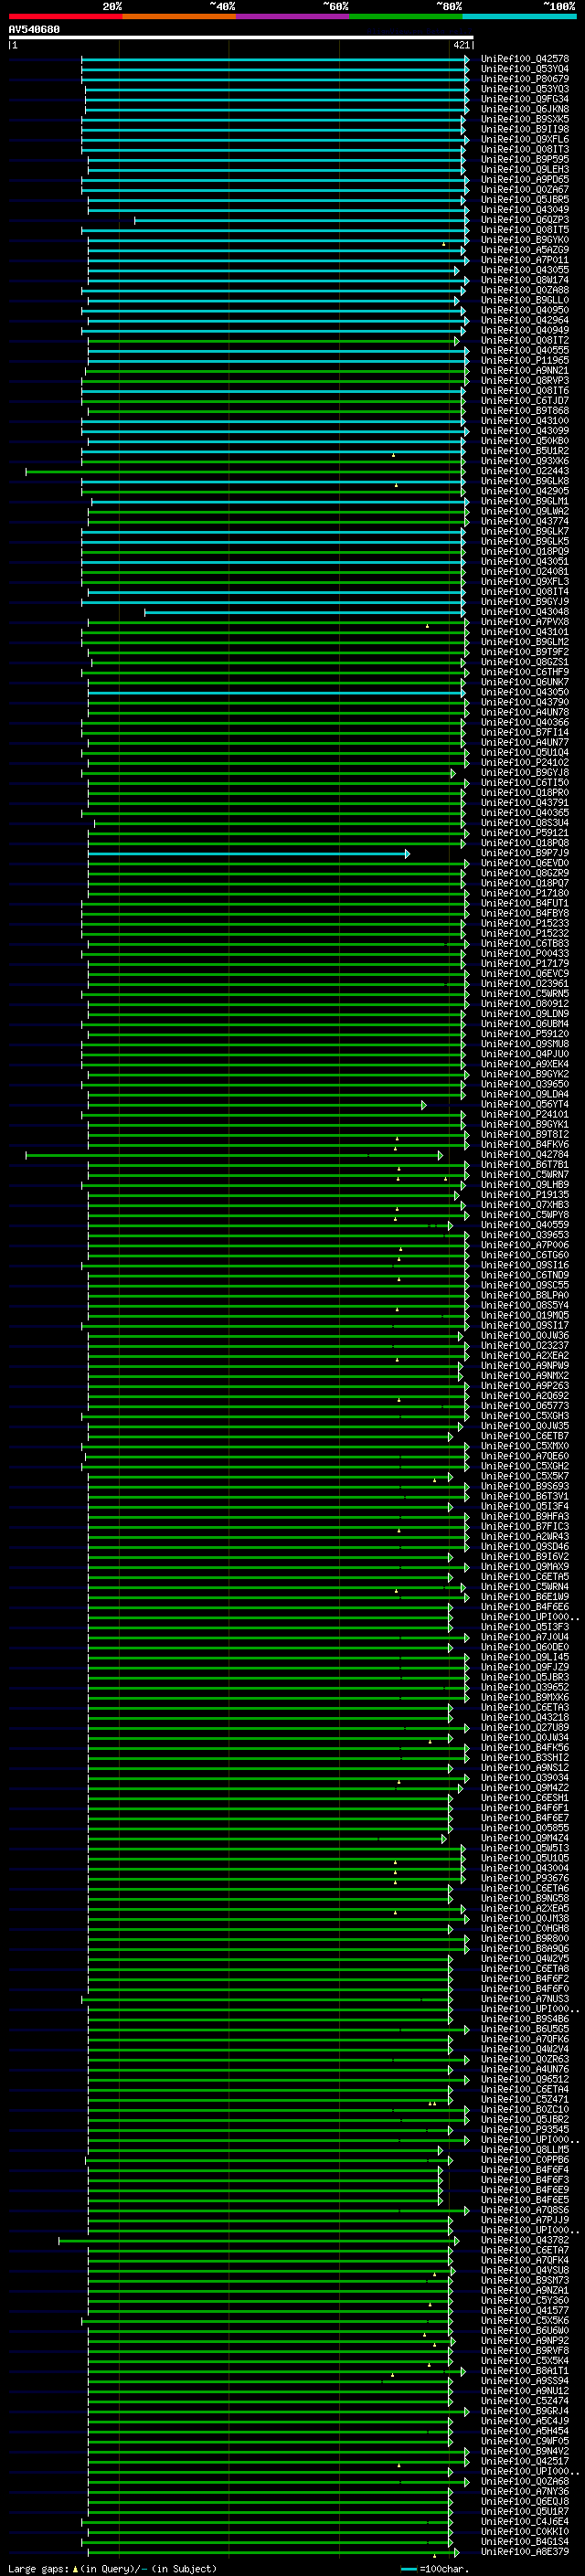
Task: Click the orange ~40% identity legend segment
Action: [179, 16]
